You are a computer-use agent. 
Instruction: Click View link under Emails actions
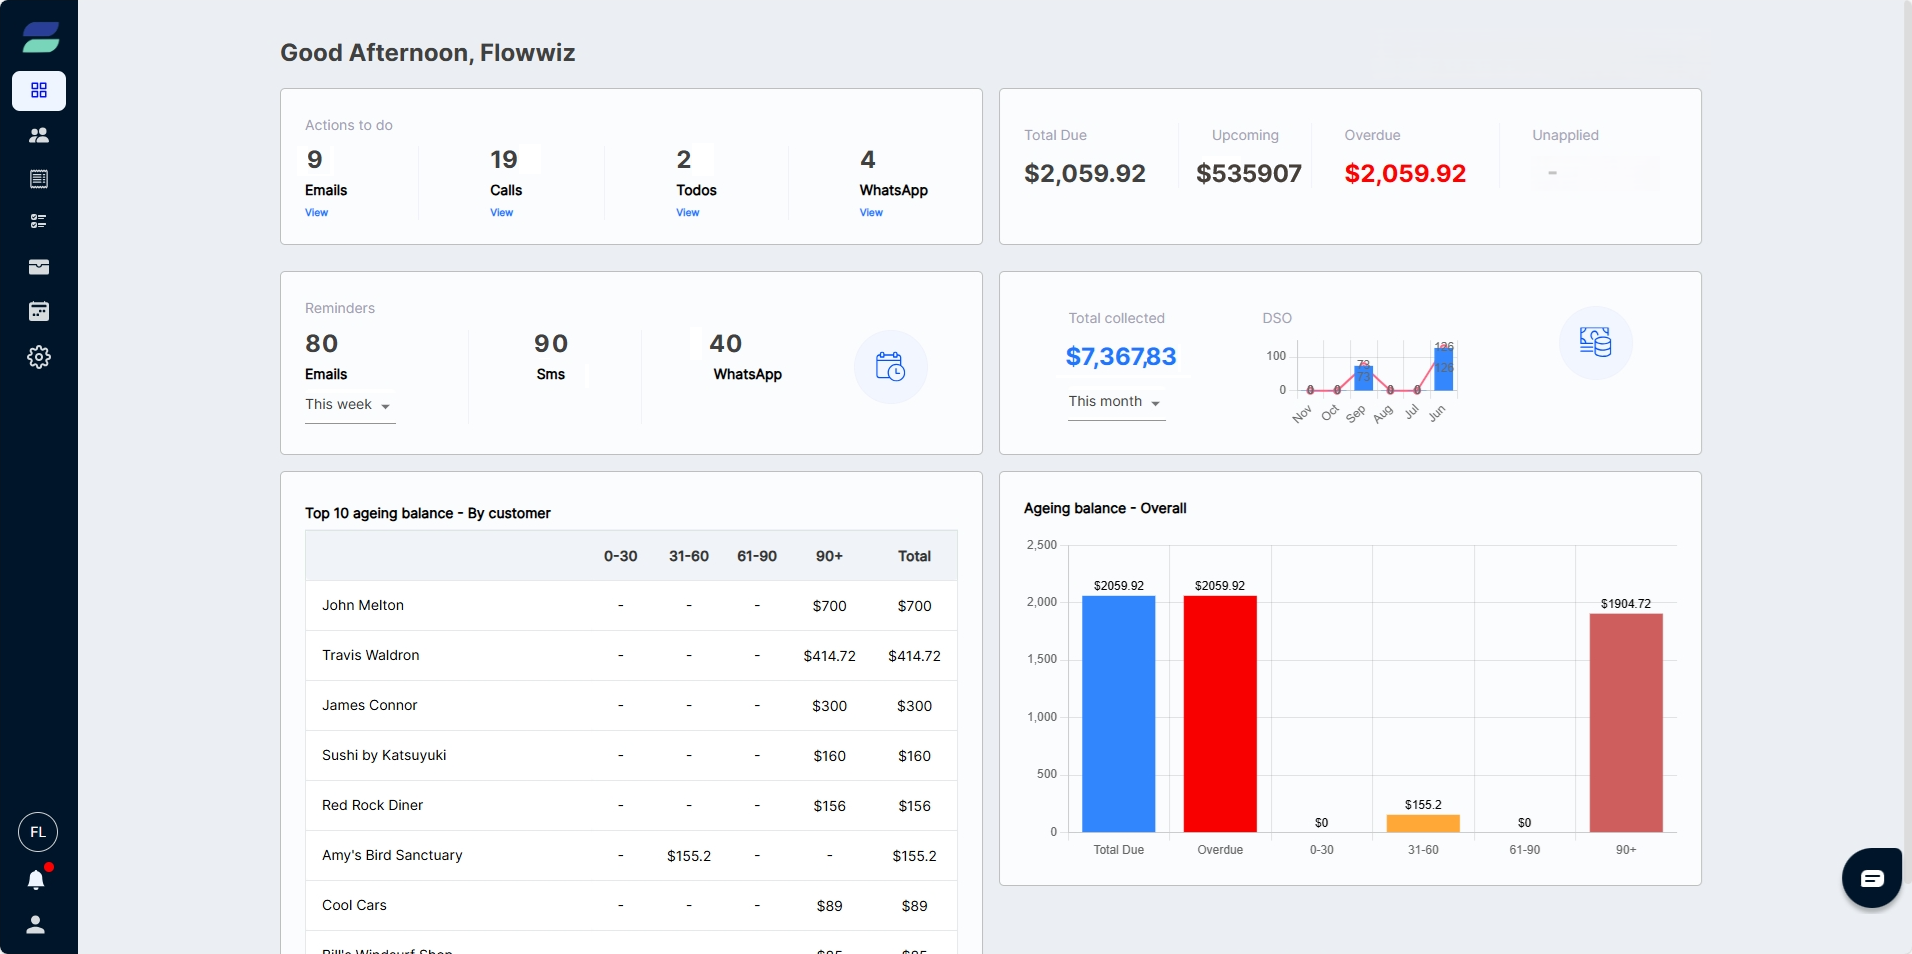[x=316, y=213]
